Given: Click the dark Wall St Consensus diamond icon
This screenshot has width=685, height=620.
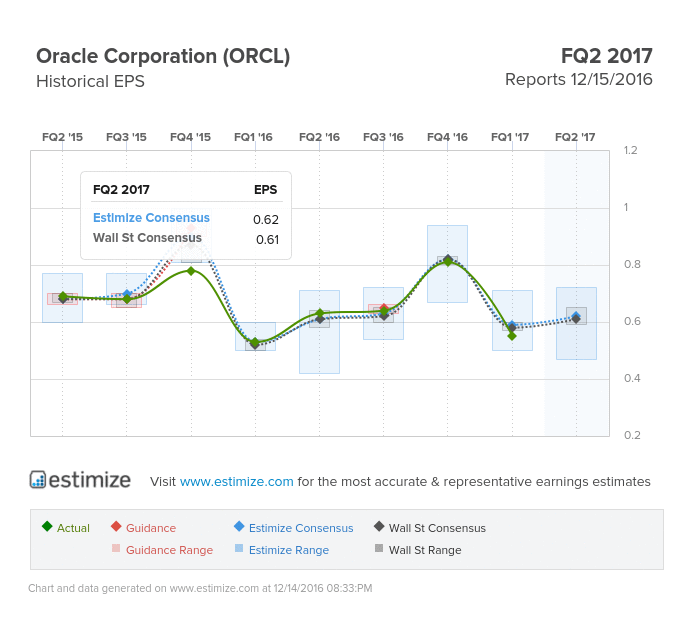Looking at the screenshot, I should pos(379,526).
